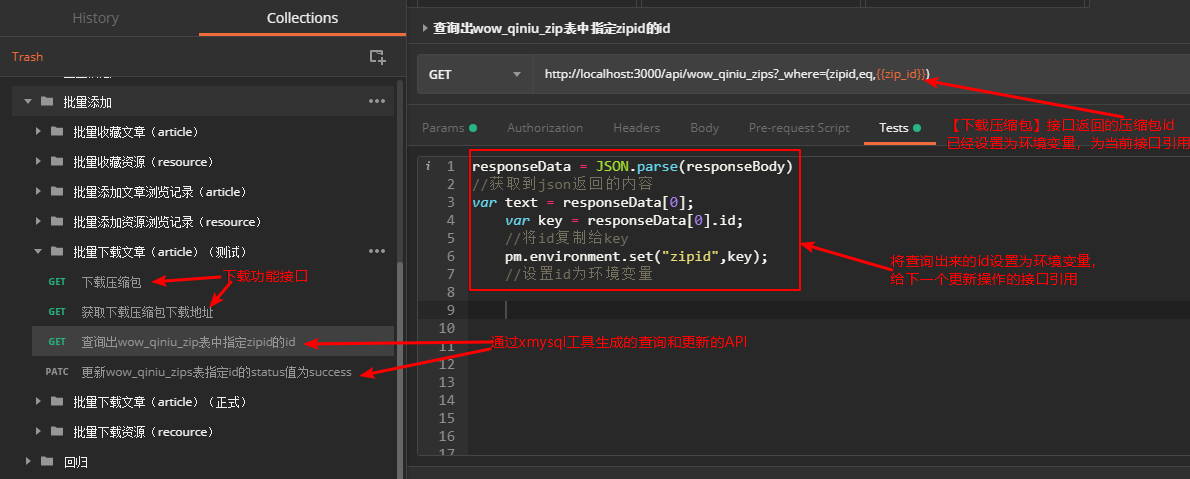Expand request title description triangle

(x=424, y=28)
